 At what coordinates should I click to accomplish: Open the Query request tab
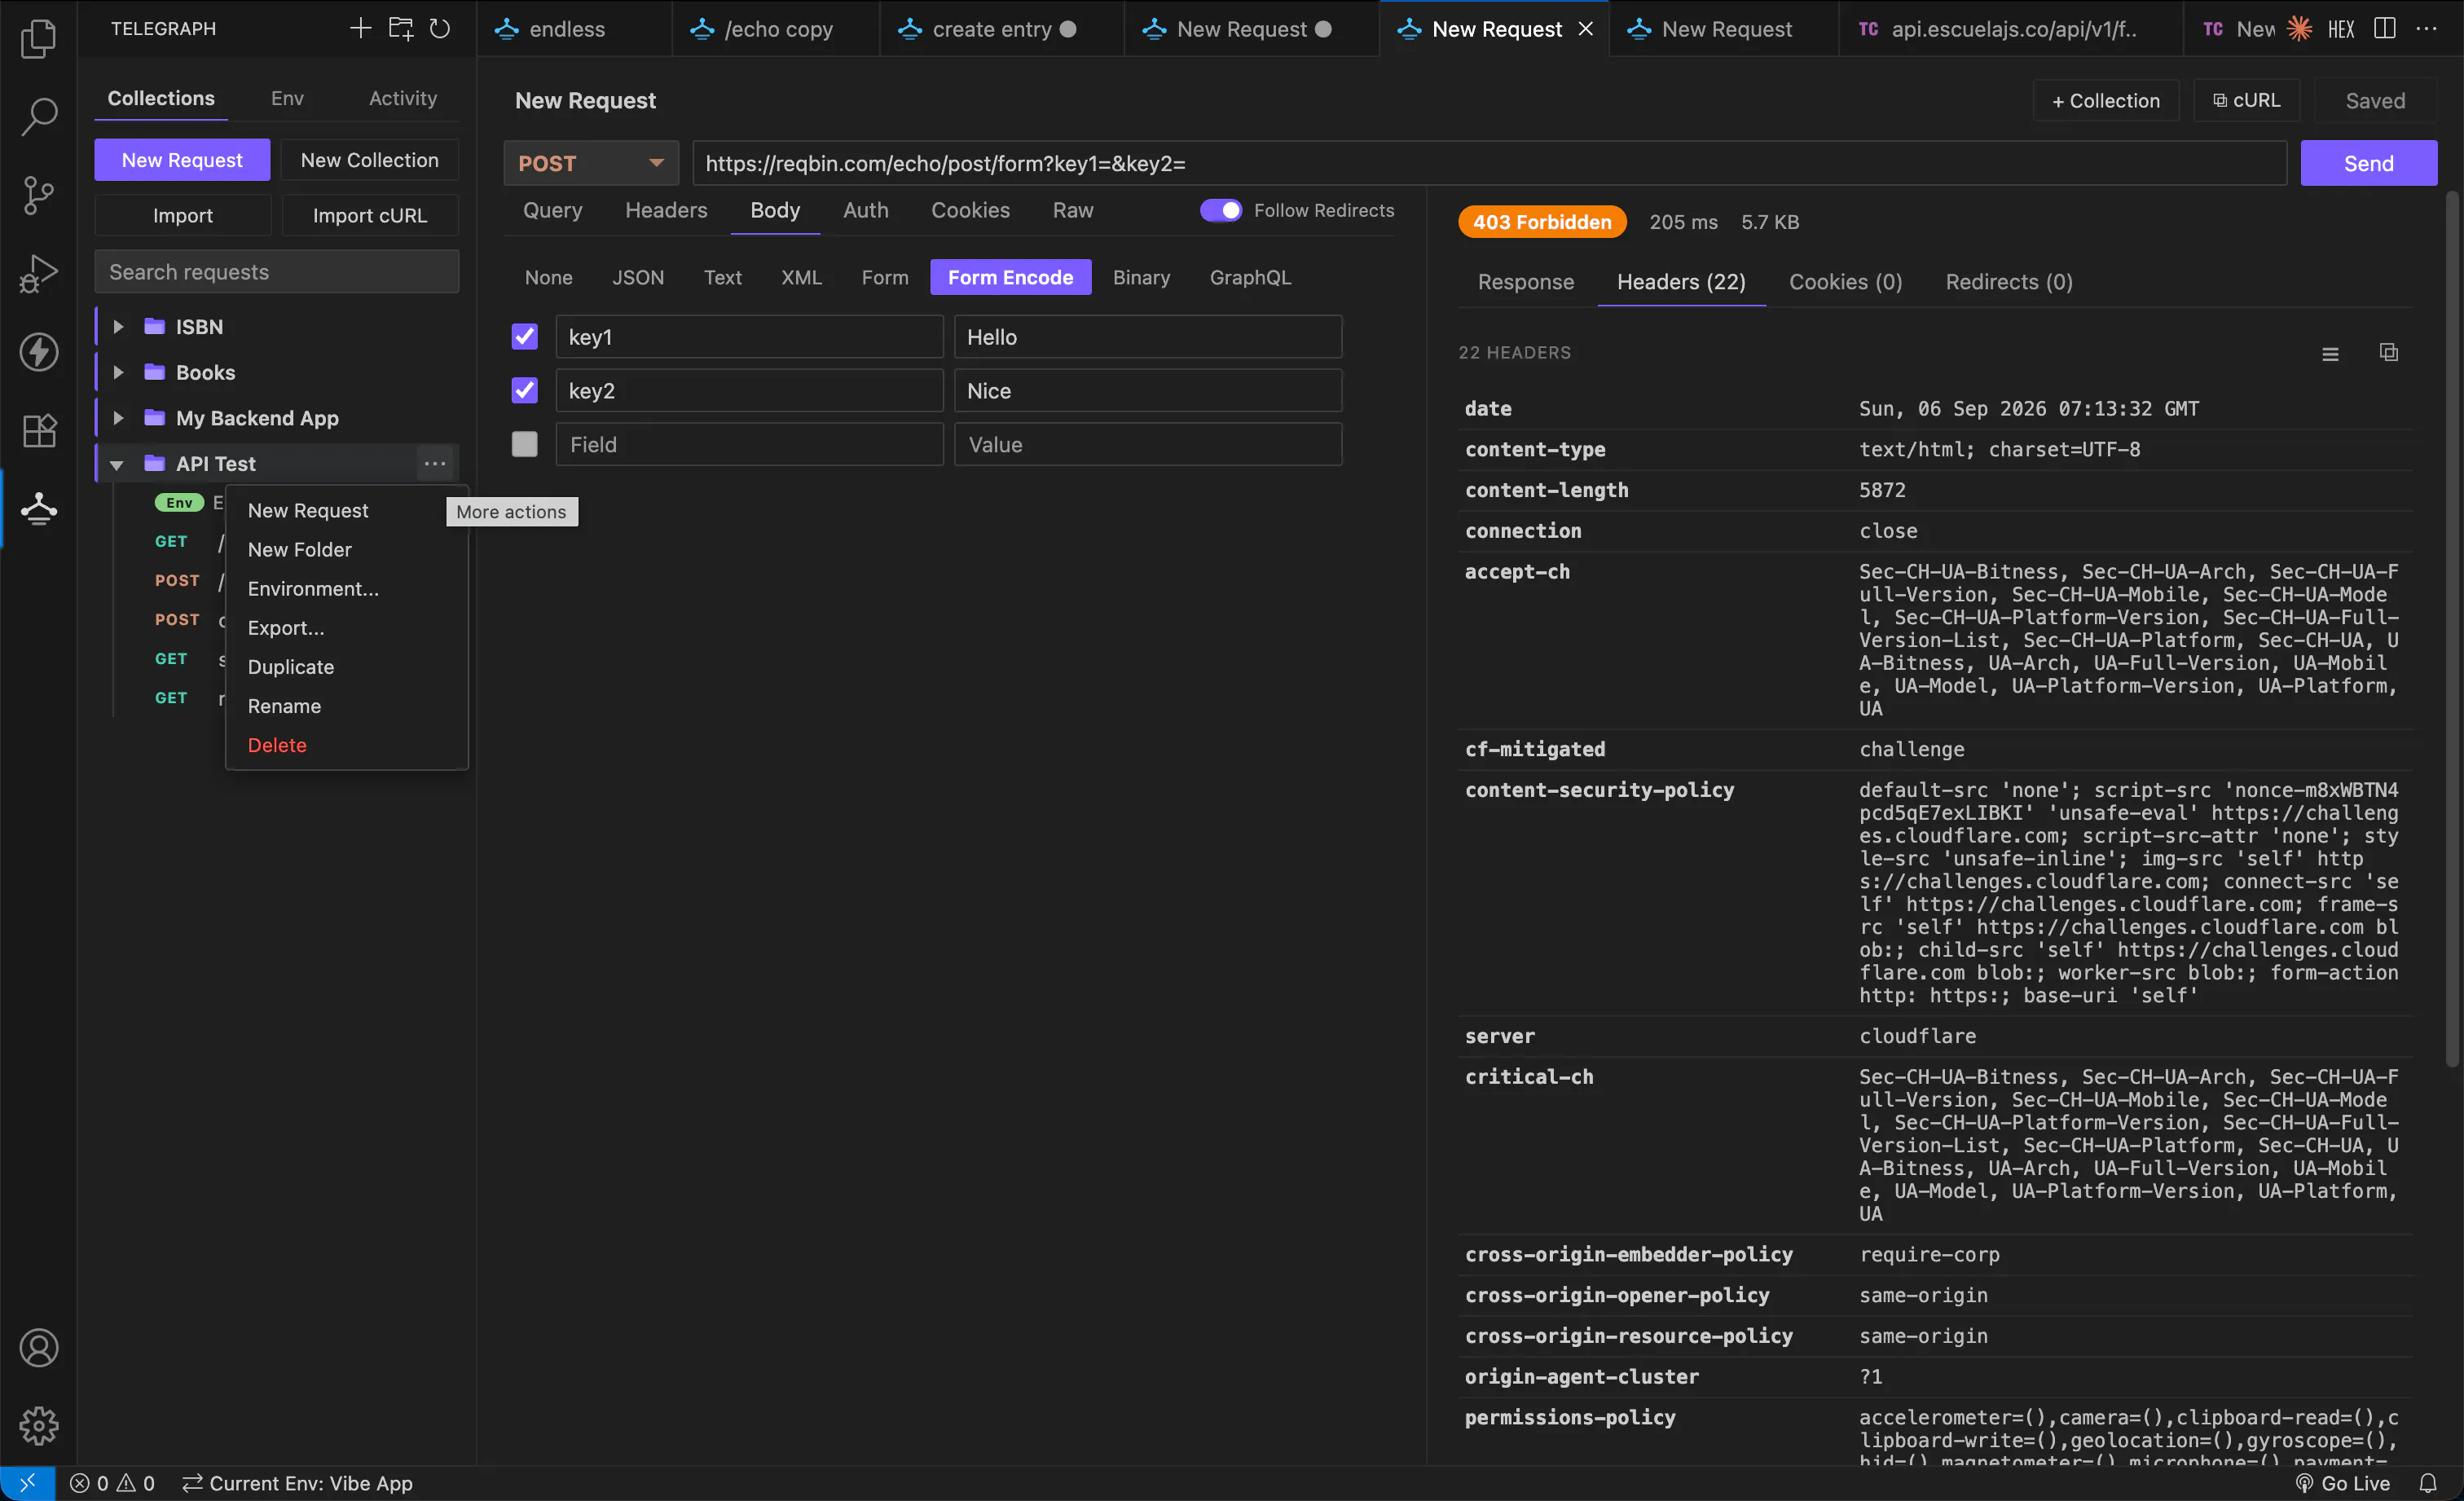[x=552, y=210]
